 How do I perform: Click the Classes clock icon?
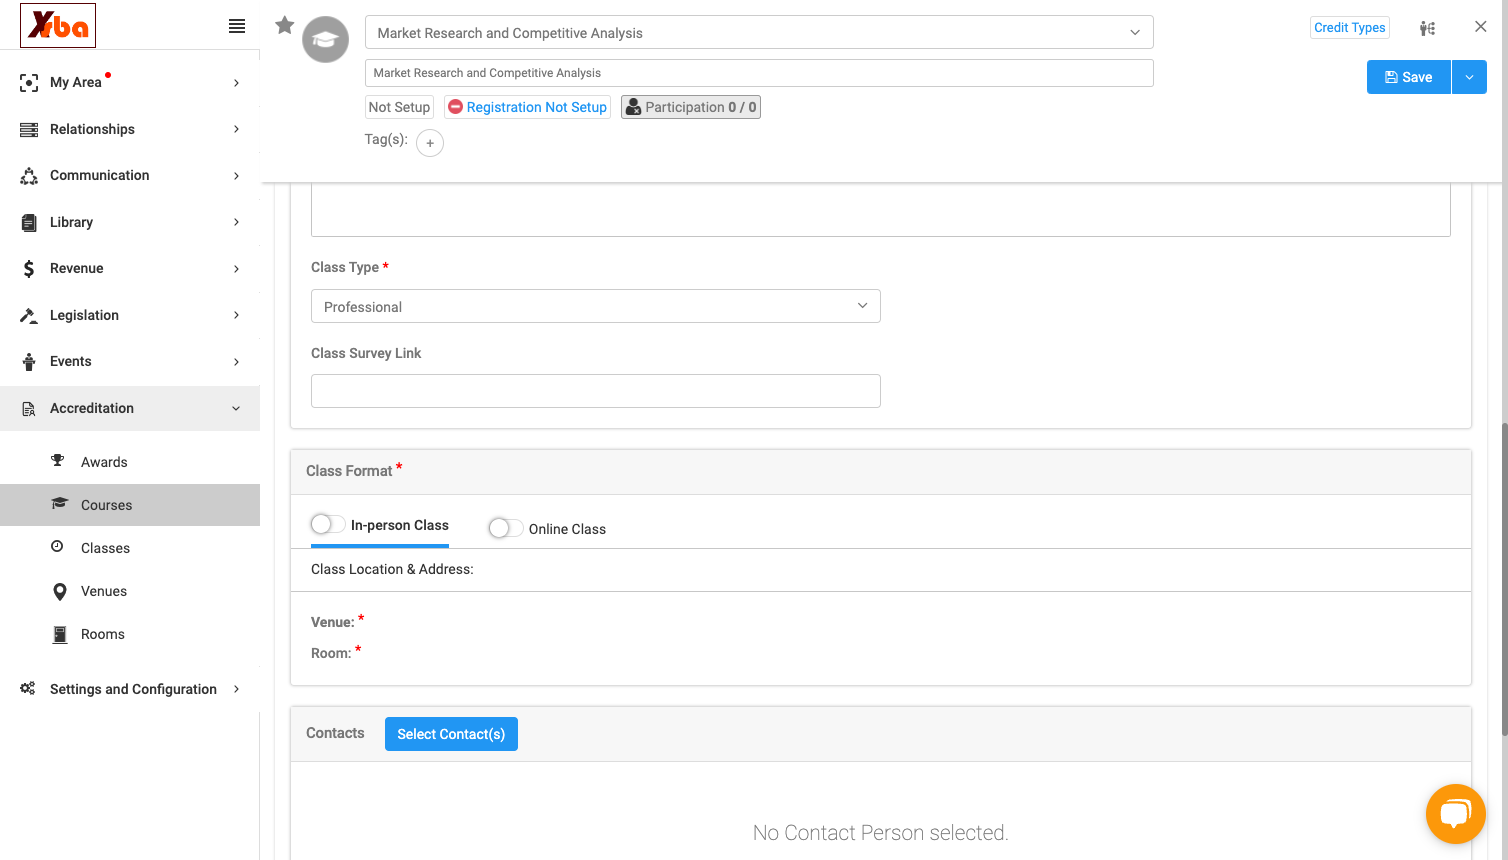point(58,547)
